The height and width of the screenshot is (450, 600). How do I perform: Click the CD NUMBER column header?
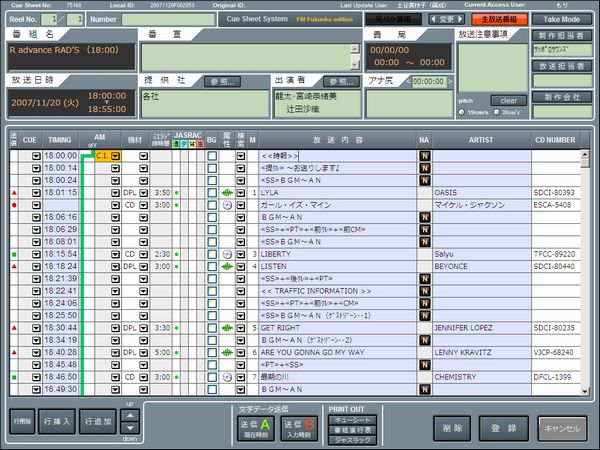[555, 140]
